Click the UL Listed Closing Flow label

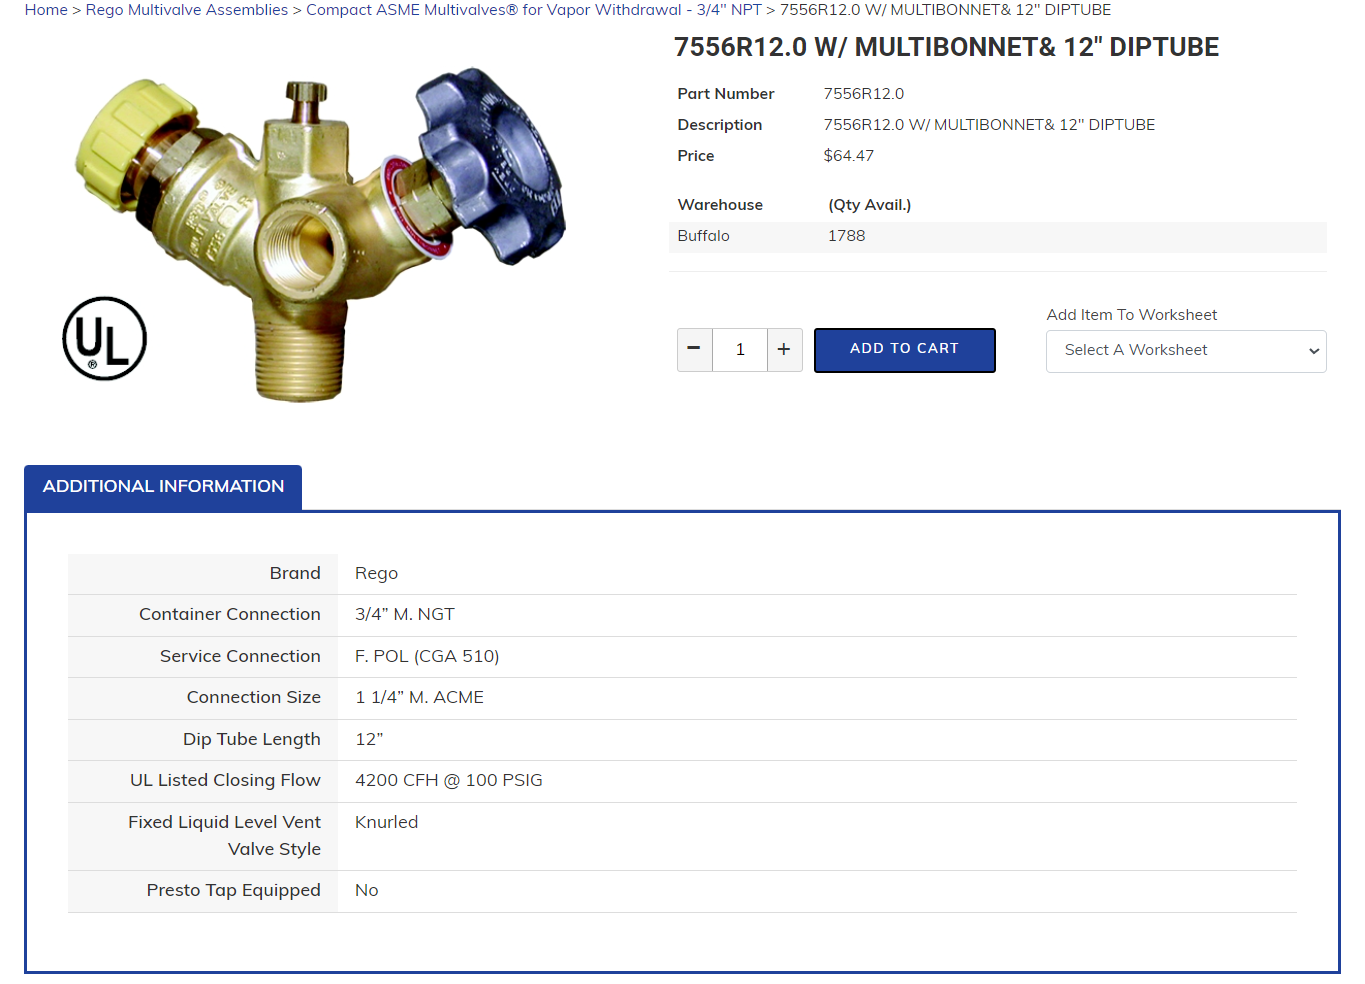(225, 781)
